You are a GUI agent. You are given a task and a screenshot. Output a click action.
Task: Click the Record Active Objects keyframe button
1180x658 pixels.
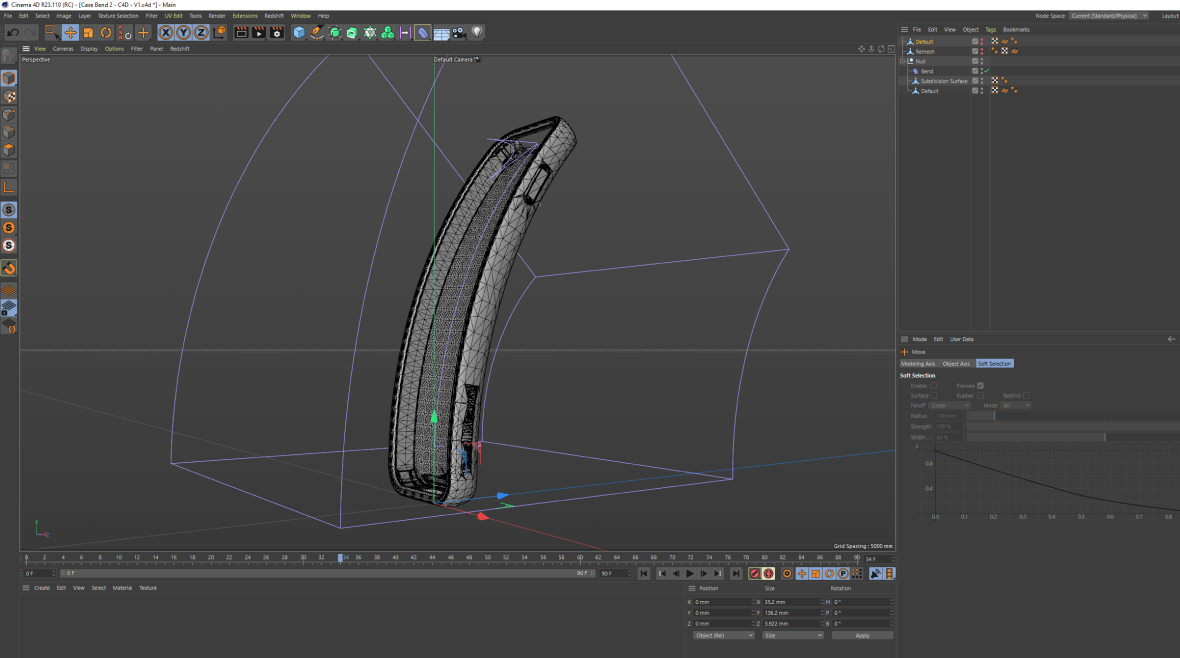[x=755, y=573]
